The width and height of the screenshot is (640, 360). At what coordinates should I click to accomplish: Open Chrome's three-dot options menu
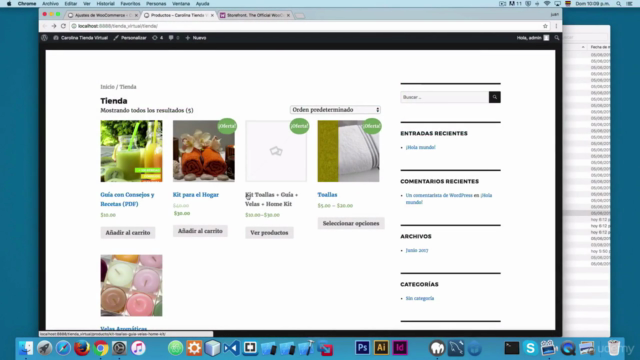(556, 26)
